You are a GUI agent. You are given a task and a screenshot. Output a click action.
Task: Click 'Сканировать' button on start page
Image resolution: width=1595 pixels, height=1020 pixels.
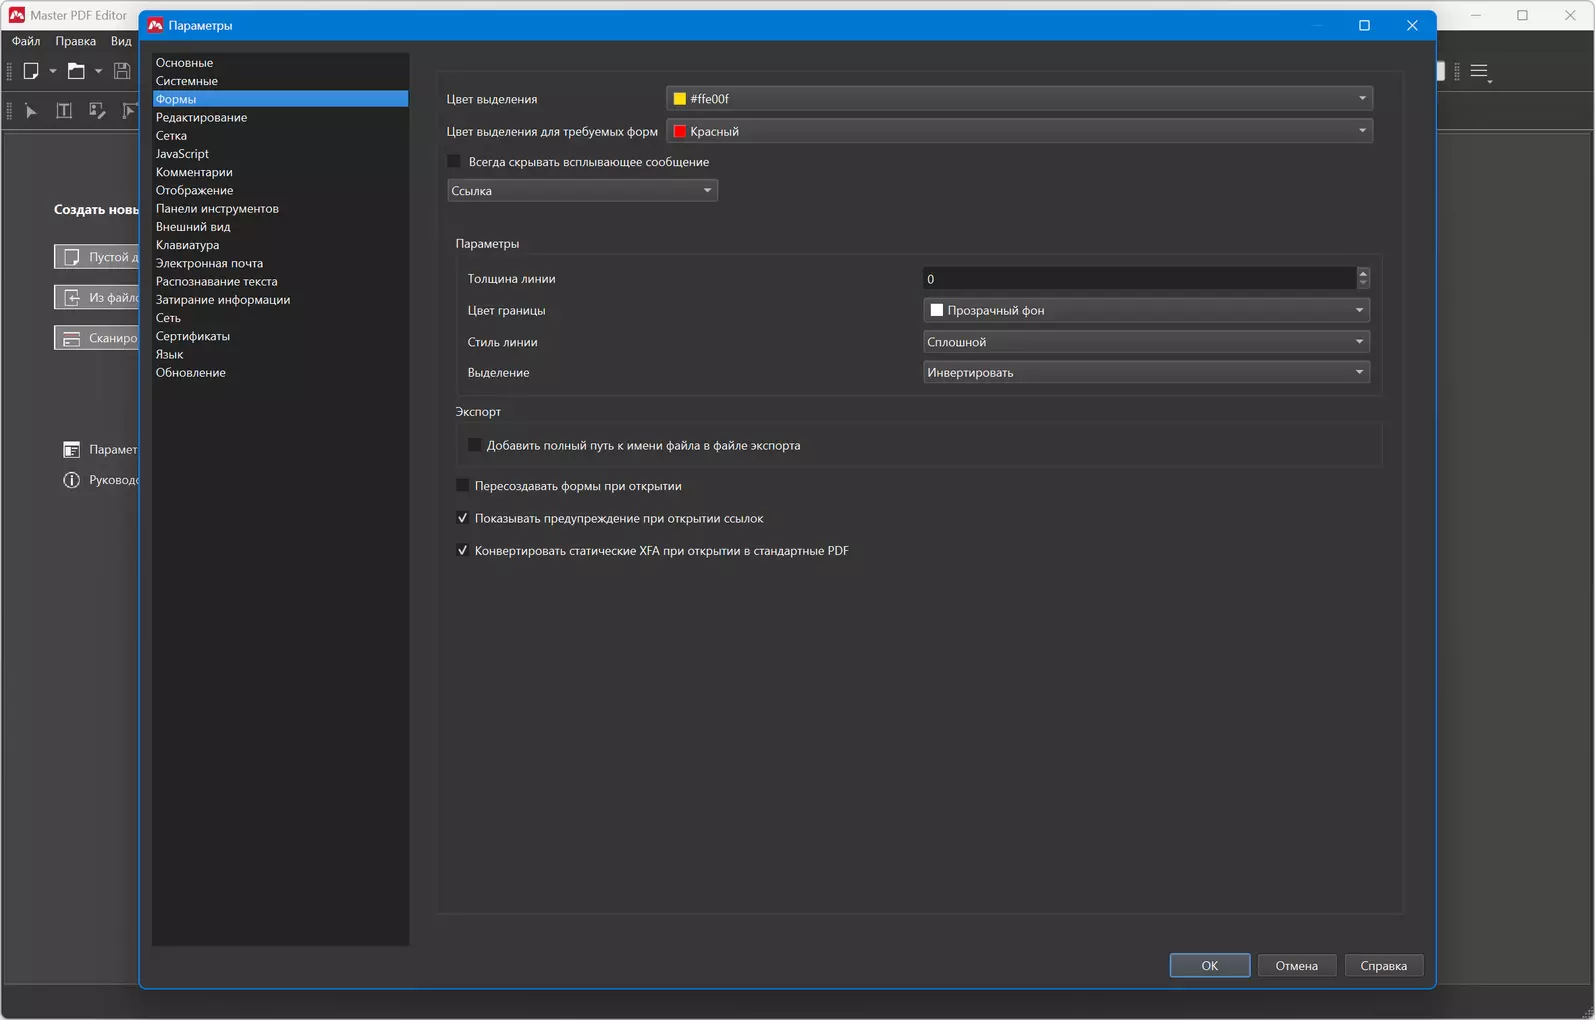pos(97,338)
